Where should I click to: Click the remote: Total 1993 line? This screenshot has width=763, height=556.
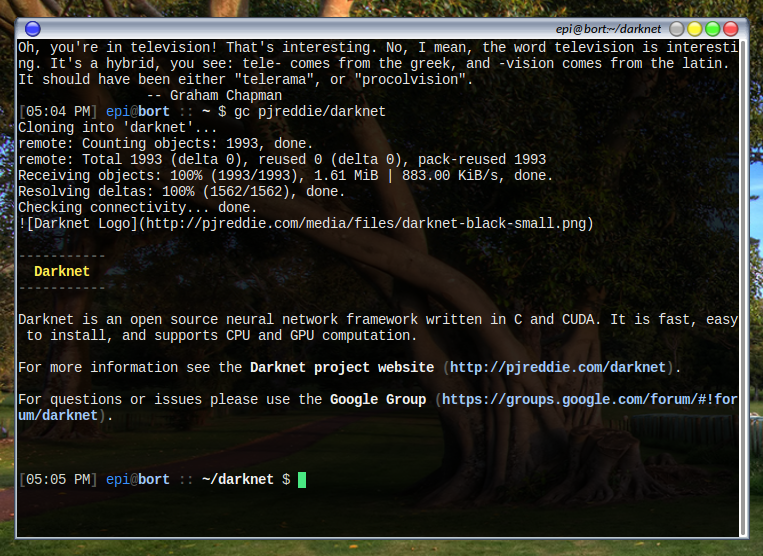[x=282, y=160]
